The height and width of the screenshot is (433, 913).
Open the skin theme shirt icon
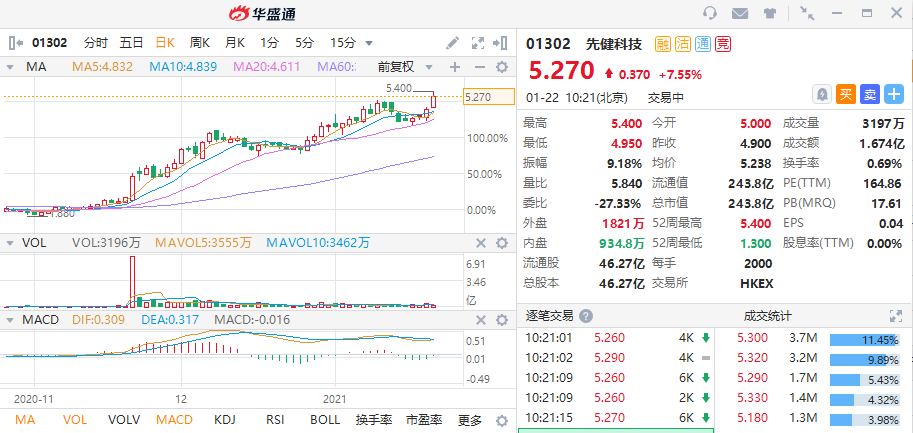(x=770, y=13)
